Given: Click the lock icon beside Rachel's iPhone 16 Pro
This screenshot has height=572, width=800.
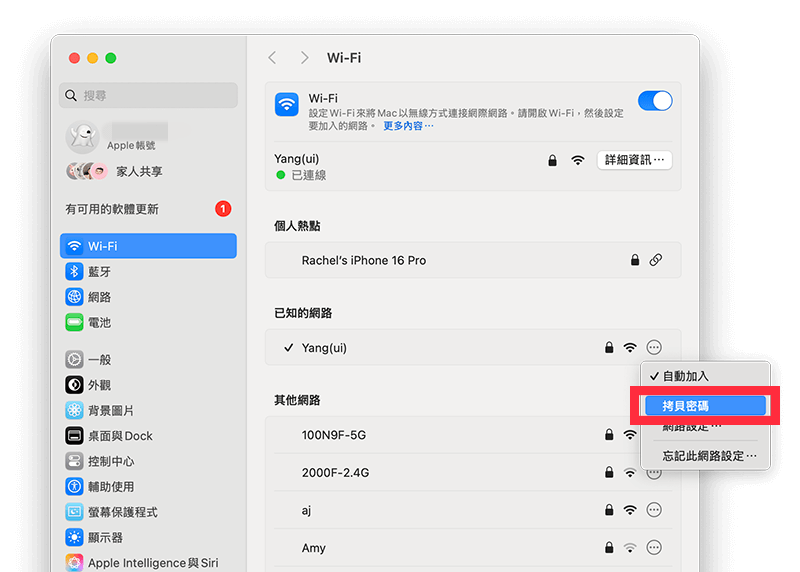Looking at the screenshot, I should (635, 260).
